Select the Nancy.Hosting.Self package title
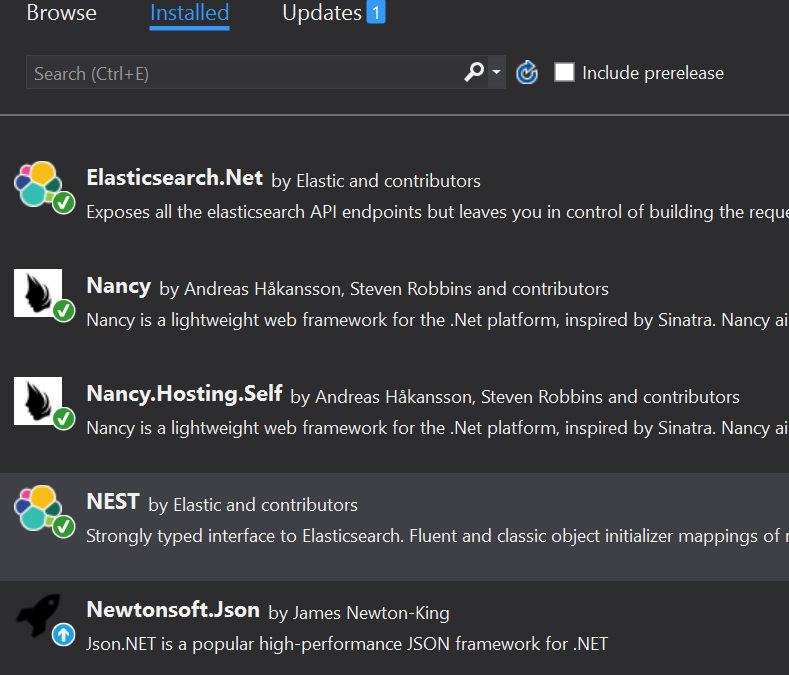This screenshot has height=675, width=789. 184,394
